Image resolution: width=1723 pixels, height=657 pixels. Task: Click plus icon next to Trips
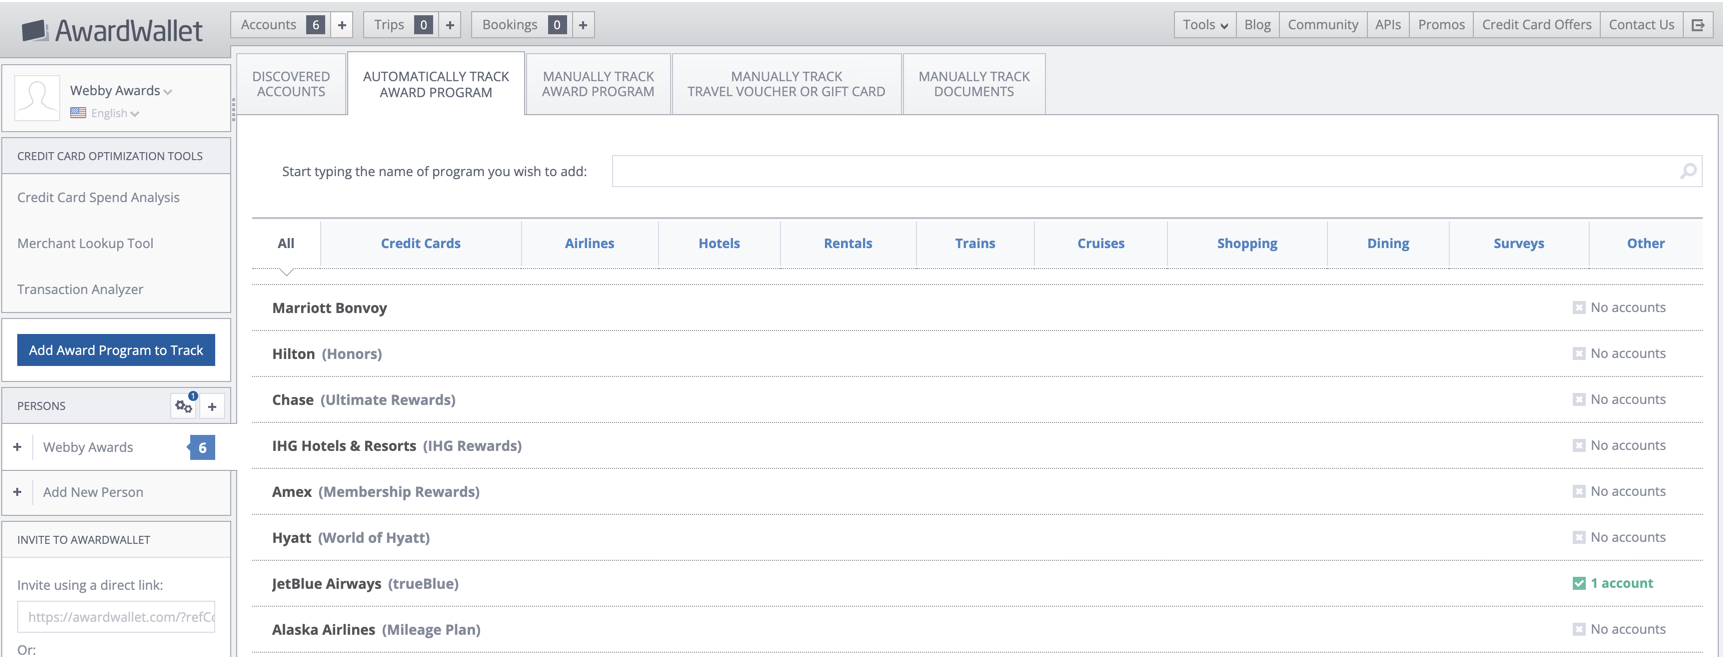pos(450,25)
